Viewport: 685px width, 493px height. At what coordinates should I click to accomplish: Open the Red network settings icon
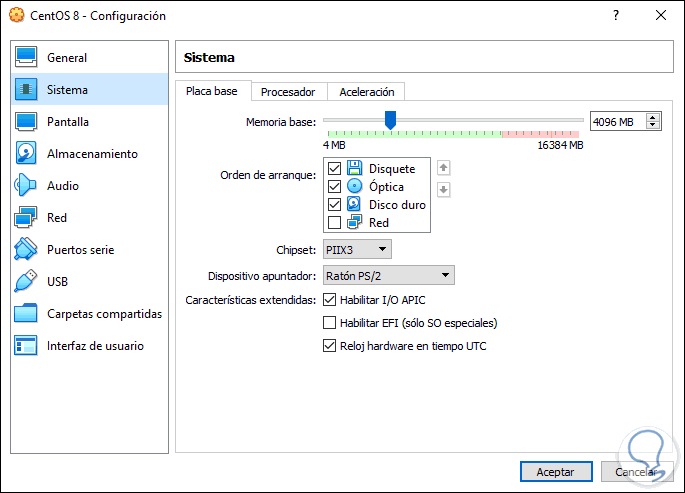(26, 218)
